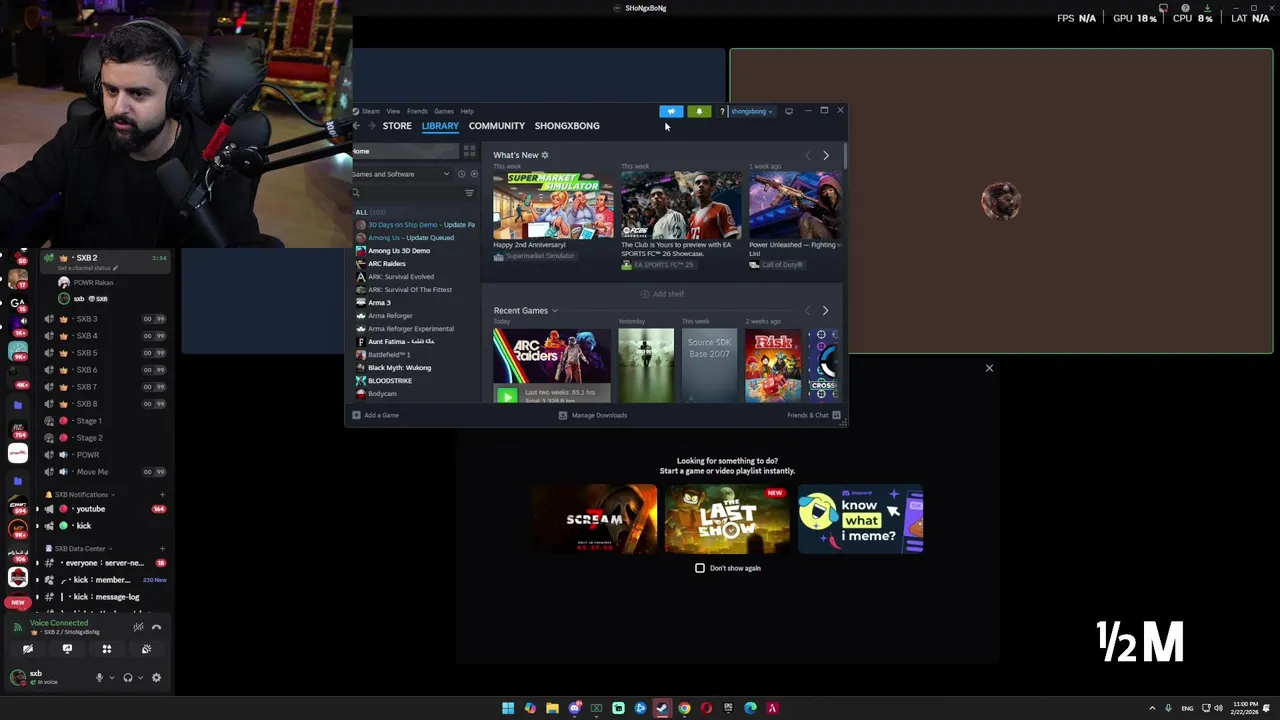Share your screen in Discord
Screen dimensions: 1280x720
[67, 649]
